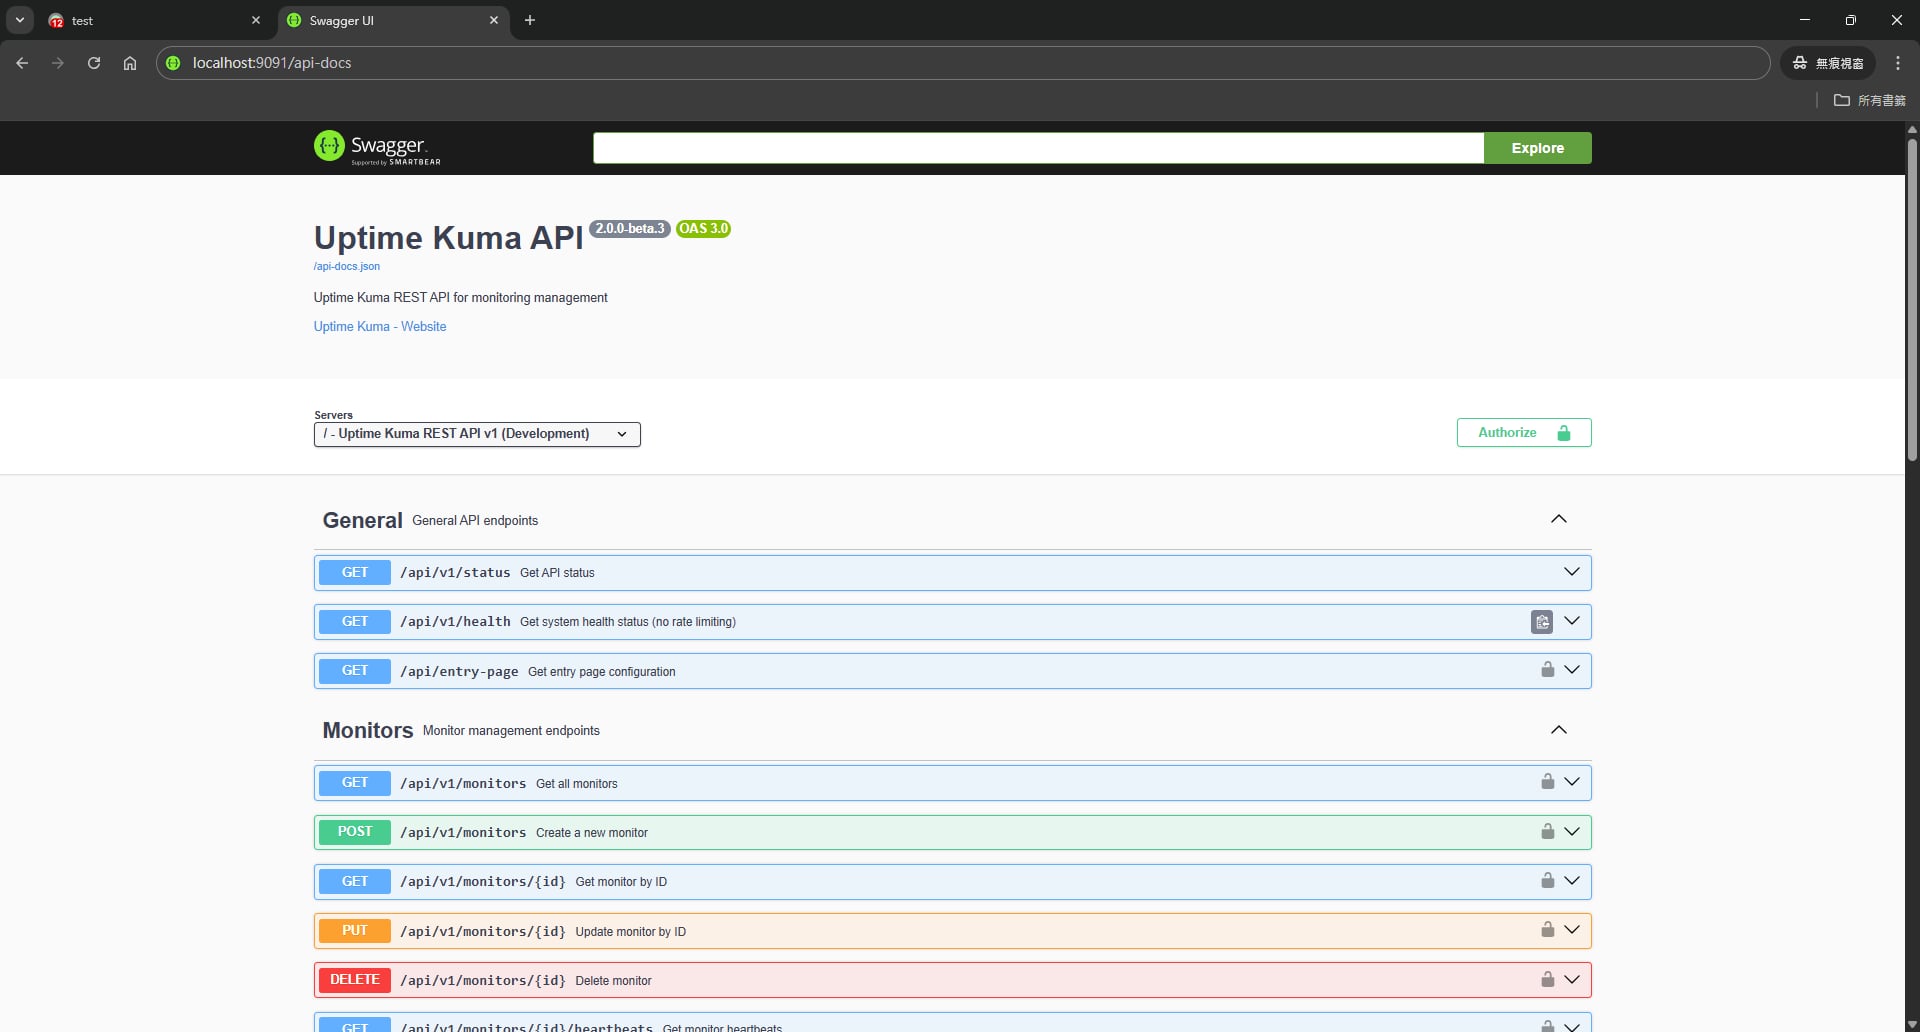
Task: Open a new browser tab
Action: tap(530, 21)
